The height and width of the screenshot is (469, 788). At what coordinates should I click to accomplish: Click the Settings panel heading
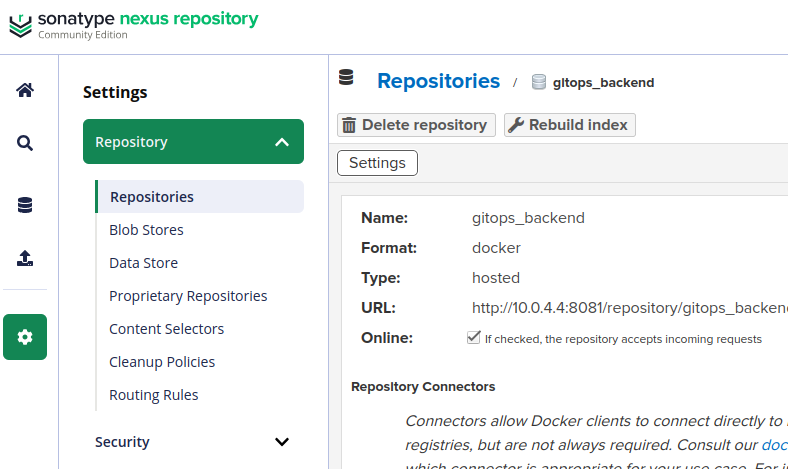coord(115,92)
